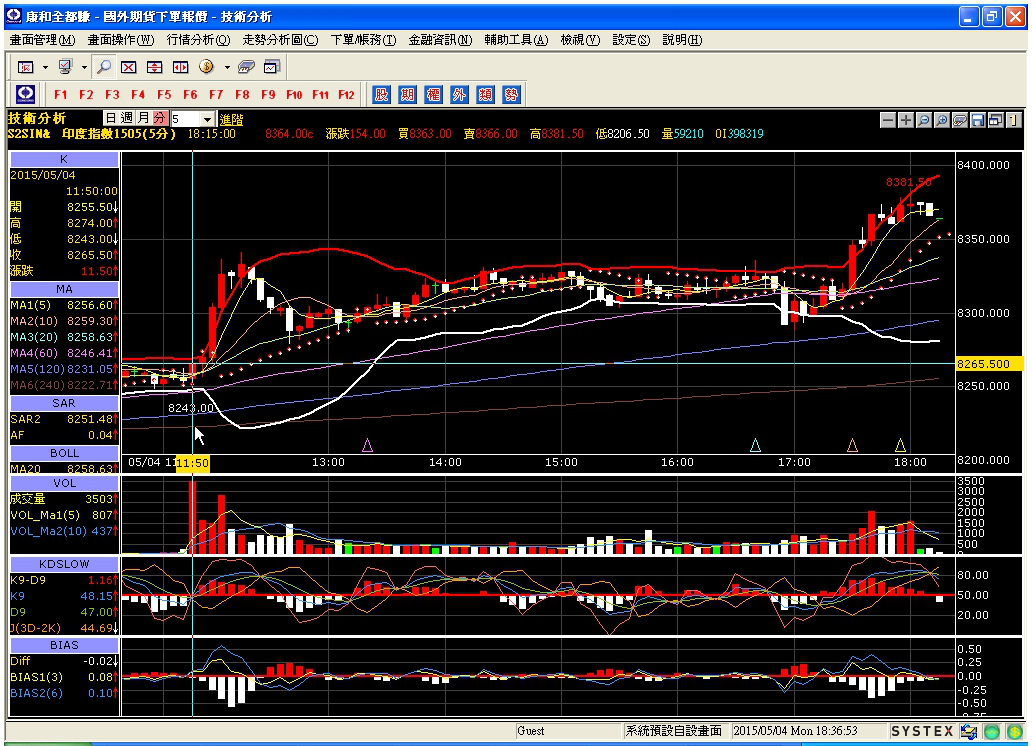1032x746 pixels.
Task: Click the BIAS indicator panel header
Action: point(64,645)
